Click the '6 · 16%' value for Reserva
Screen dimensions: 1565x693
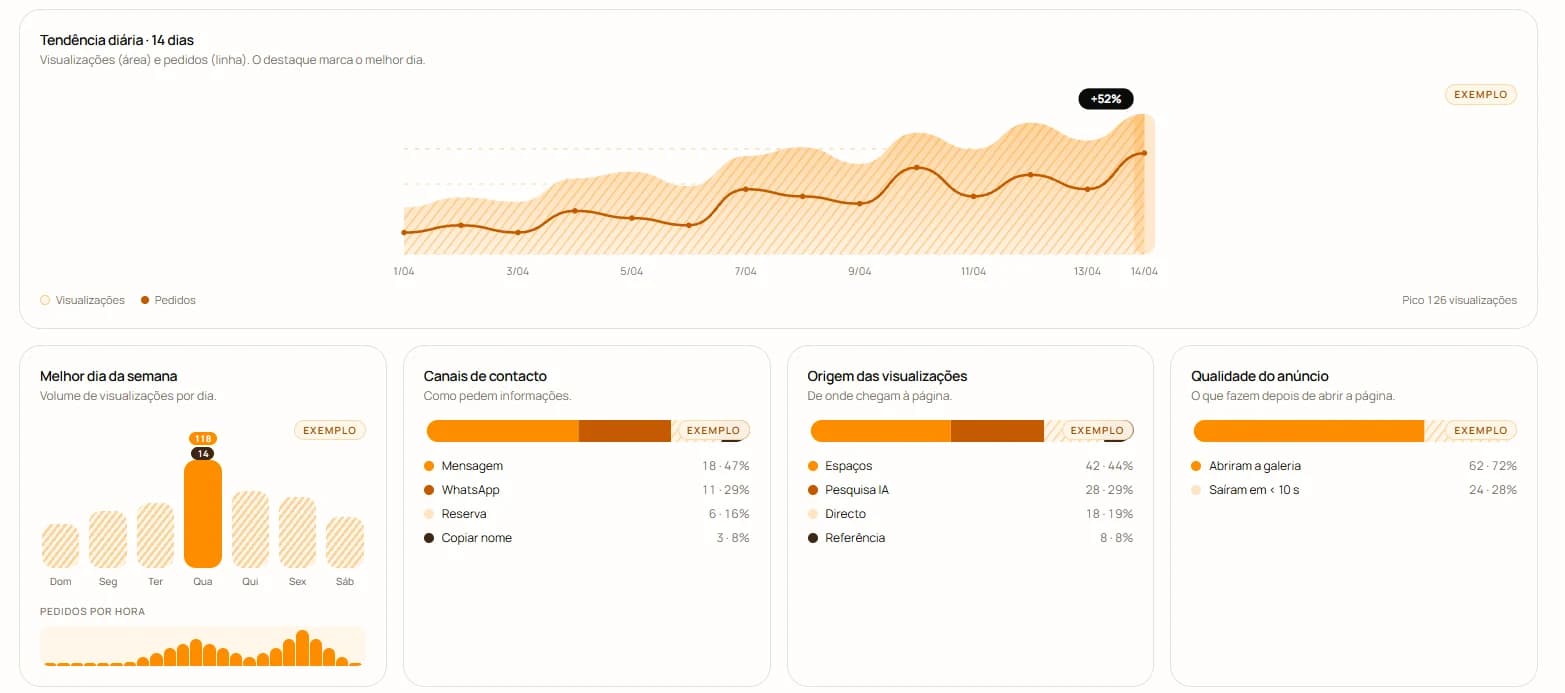729,514
